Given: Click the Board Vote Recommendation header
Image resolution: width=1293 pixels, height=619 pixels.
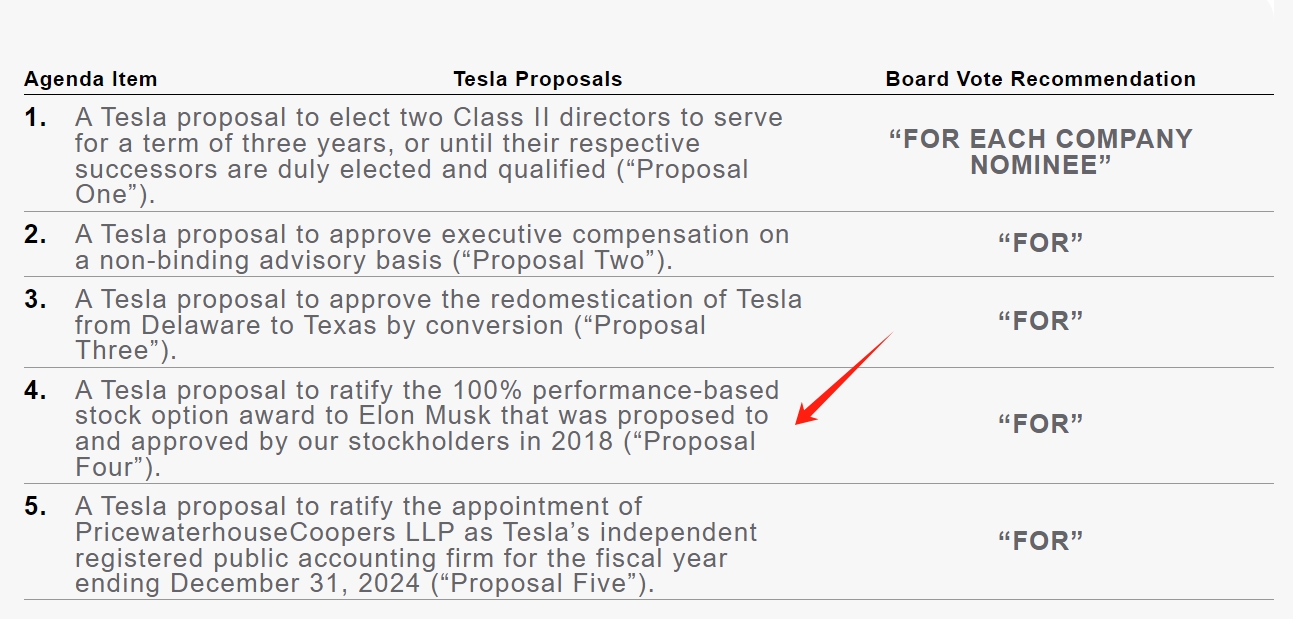Looking at the screenshot, I should [x=1040, y=79].
